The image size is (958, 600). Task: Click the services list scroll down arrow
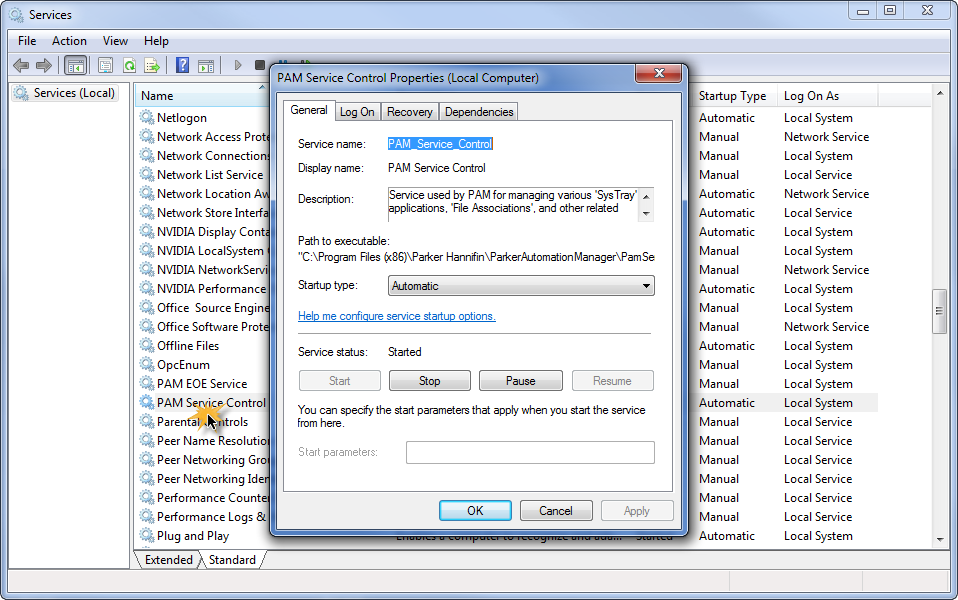(x=939, y=540)
